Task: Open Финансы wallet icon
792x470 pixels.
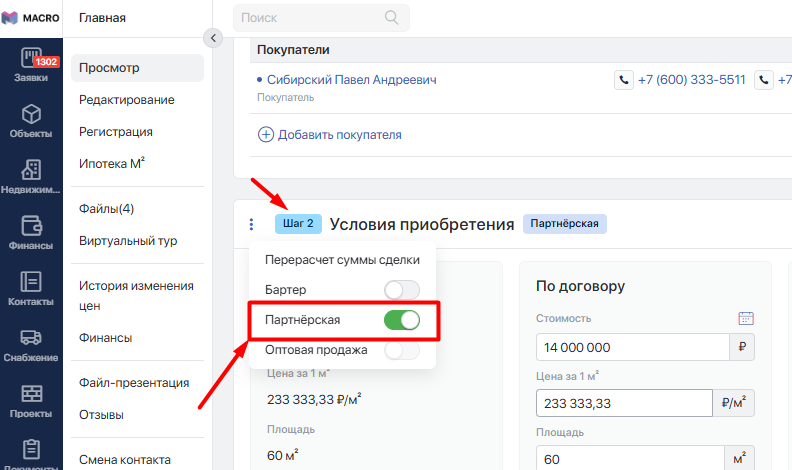Action: point(30,234)
